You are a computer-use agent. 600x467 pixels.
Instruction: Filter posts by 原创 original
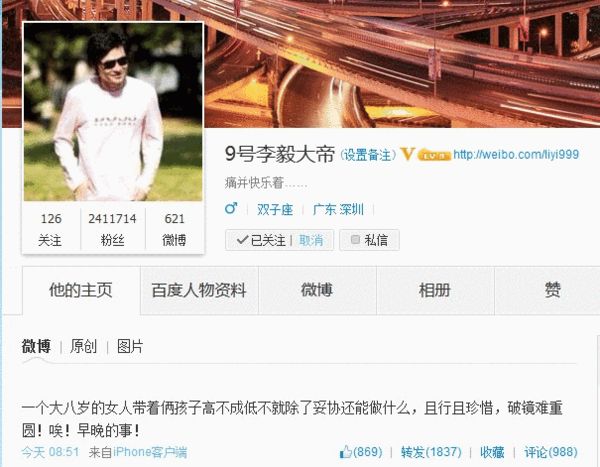tap(83, 346)
